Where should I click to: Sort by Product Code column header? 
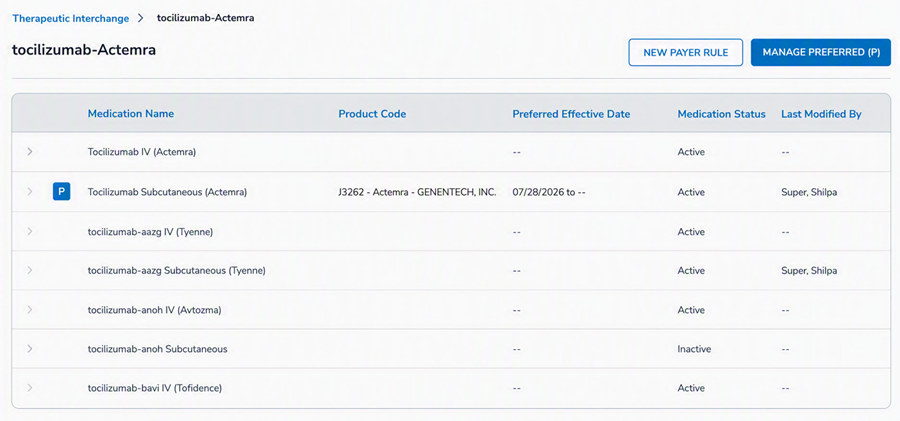[372, 114]
